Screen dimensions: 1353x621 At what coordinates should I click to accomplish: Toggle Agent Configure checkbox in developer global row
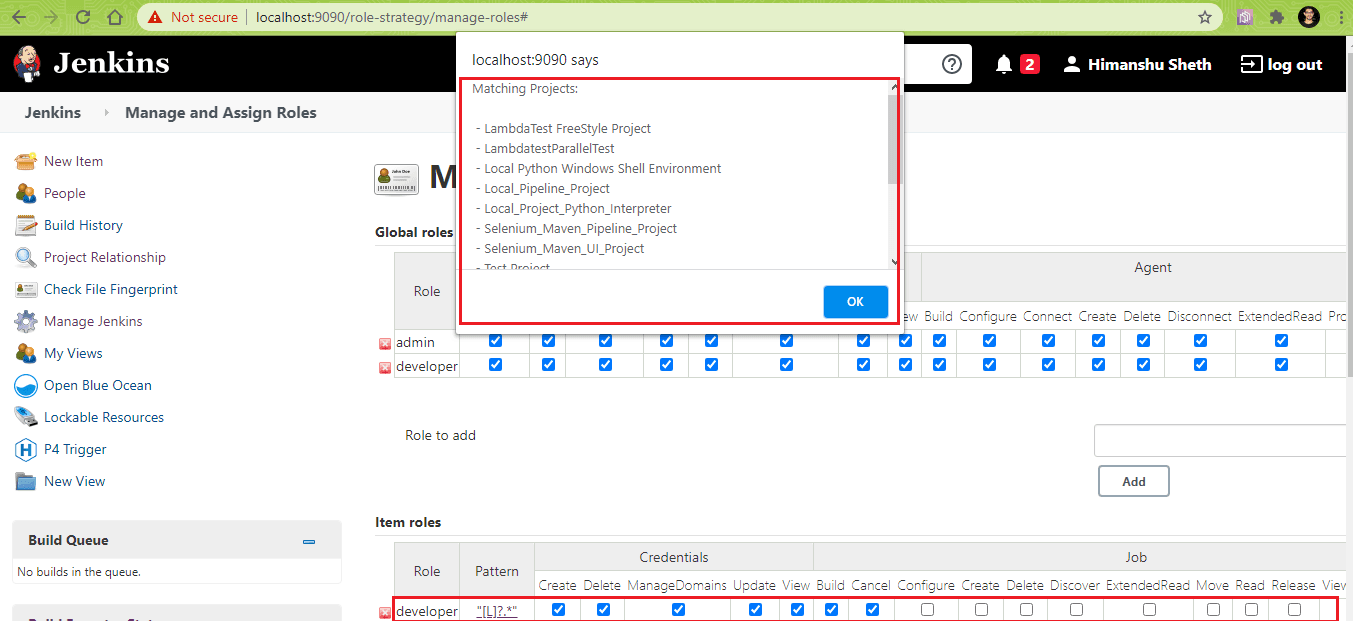[989, 365]
